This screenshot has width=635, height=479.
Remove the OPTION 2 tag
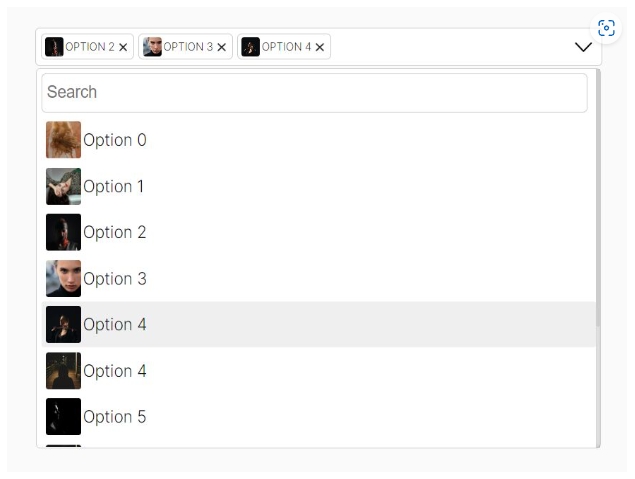click(x=123, y=47)
